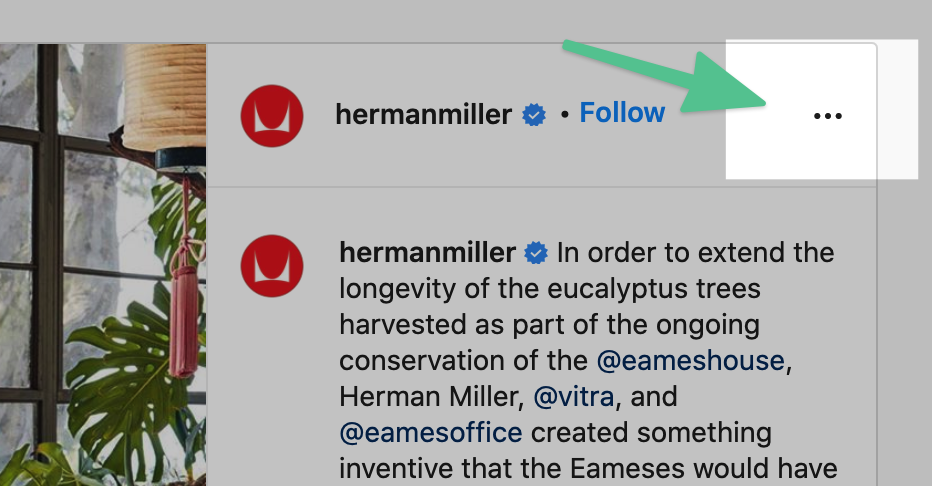Click "Herman Miller," plain text in caption

coord(432,396)
